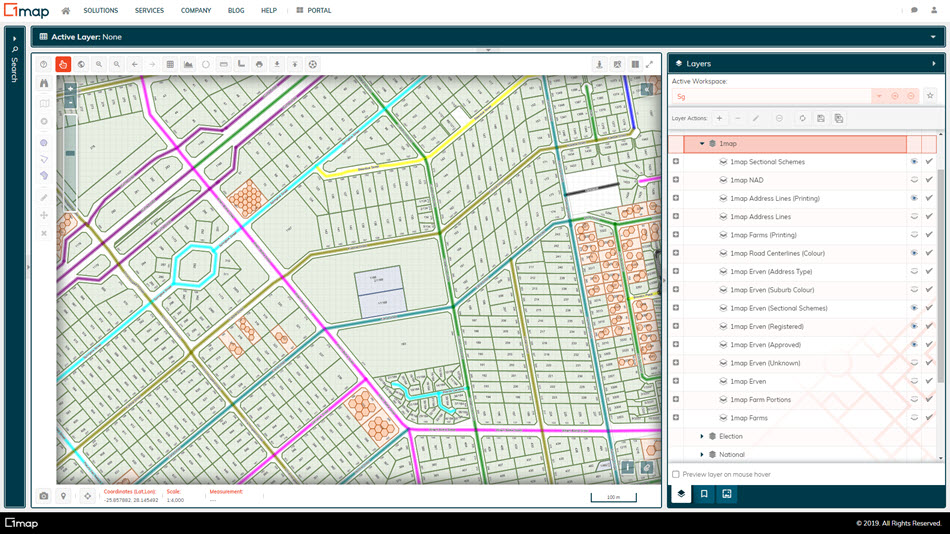The image size is (950, 534).
Task: Print the map
Action: coord(259,64)
